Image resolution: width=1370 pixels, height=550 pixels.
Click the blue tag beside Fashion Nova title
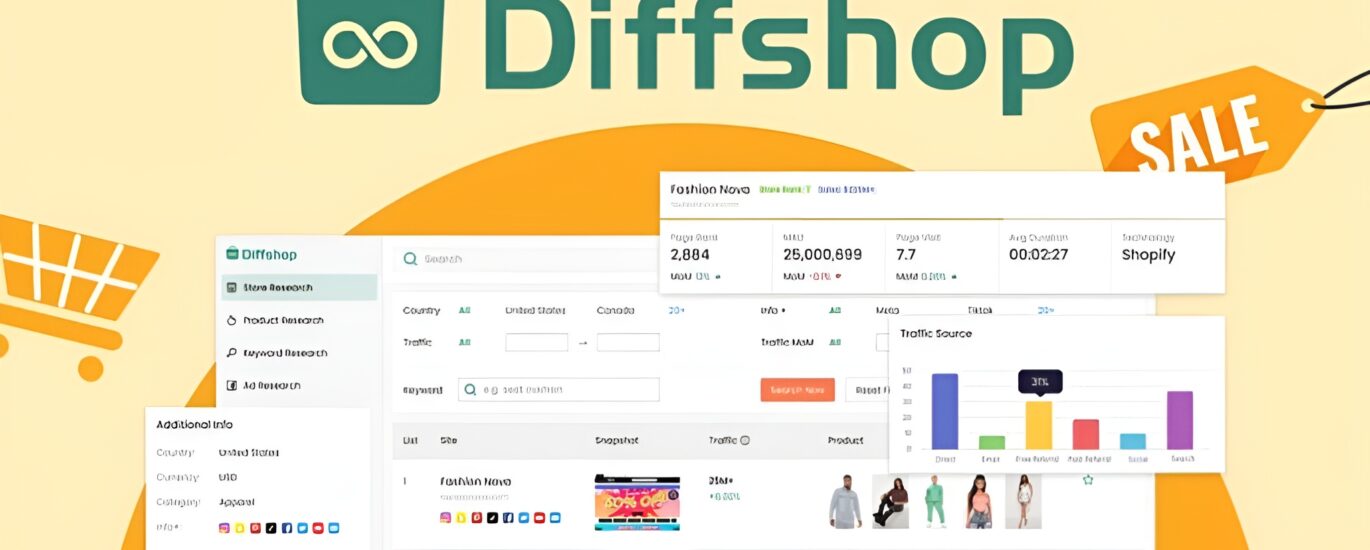[846, 188]
